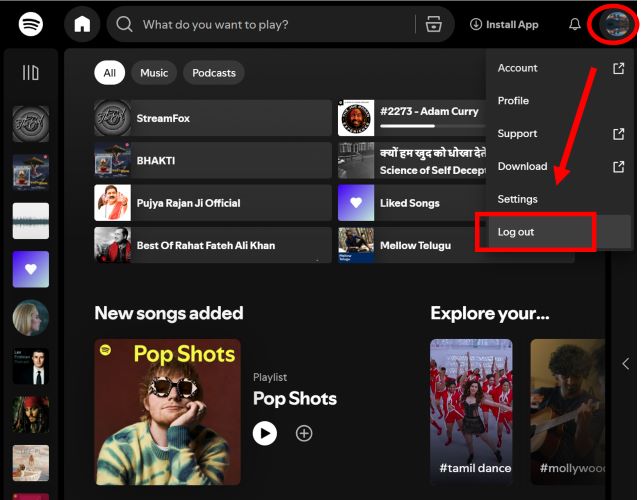This screenshot has height=500, width=644.
Task: Open BHAKTI playlist in library sidebar
Action: pos(30,172)
